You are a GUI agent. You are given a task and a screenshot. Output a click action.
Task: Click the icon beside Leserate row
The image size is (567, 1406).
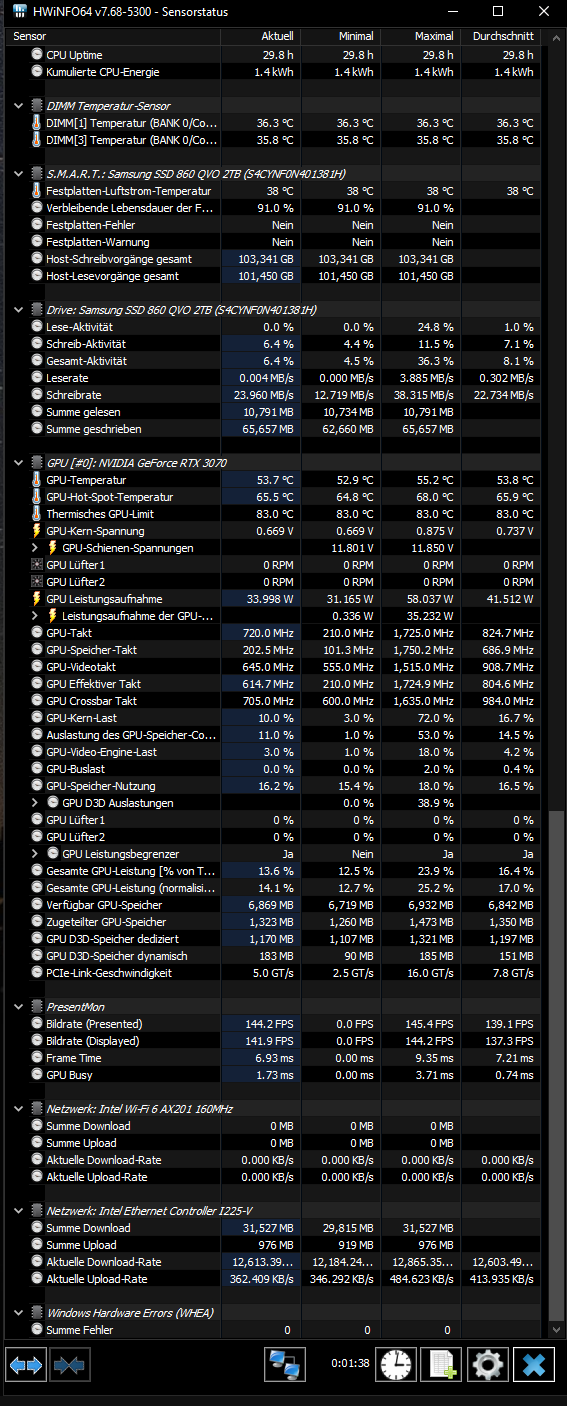37,378
